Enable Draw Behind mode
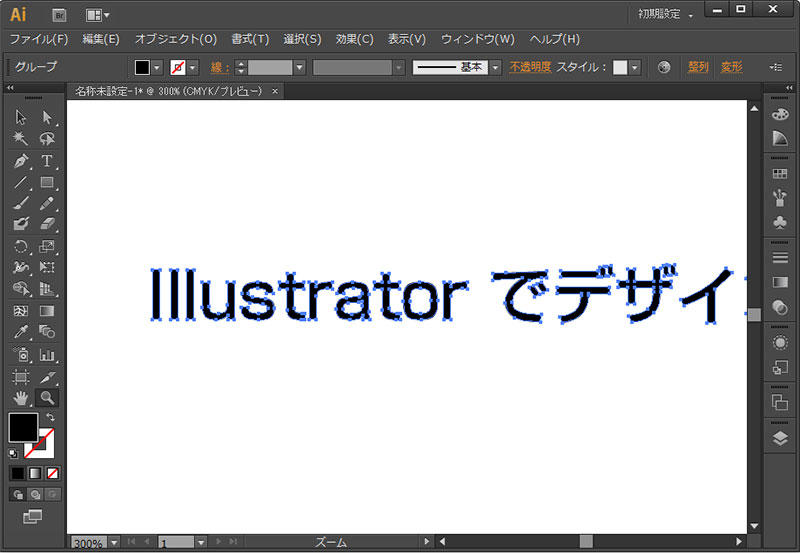 click(35, 494)
